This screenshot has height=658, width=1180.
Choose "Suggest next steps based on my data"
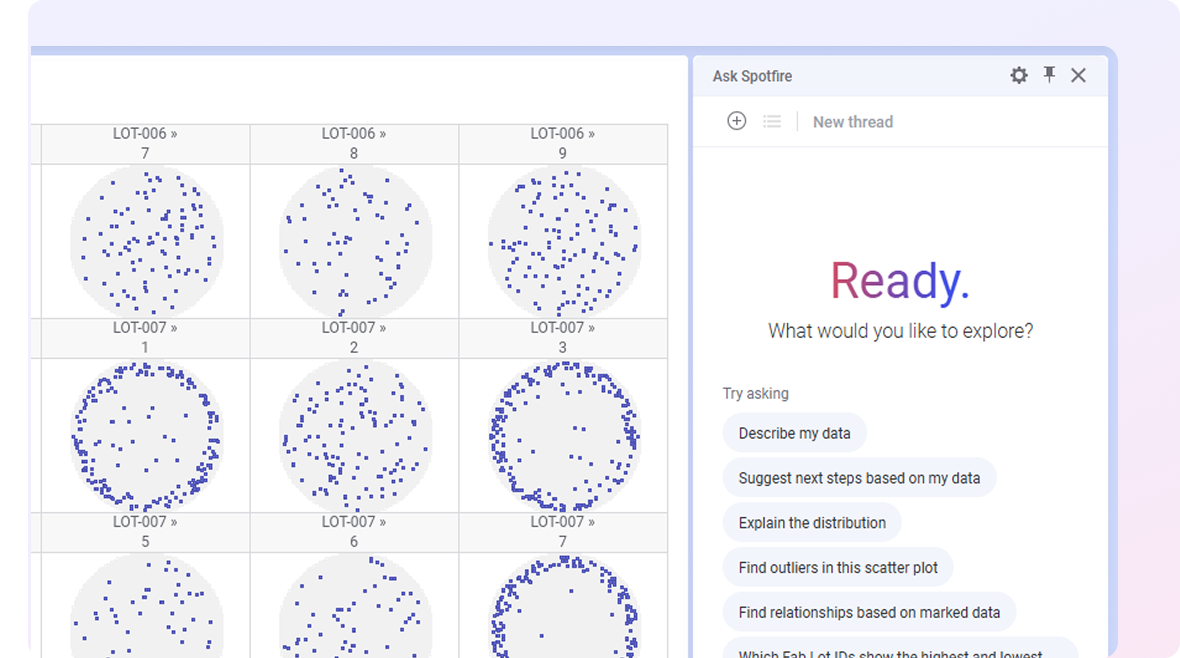[859, 478]
